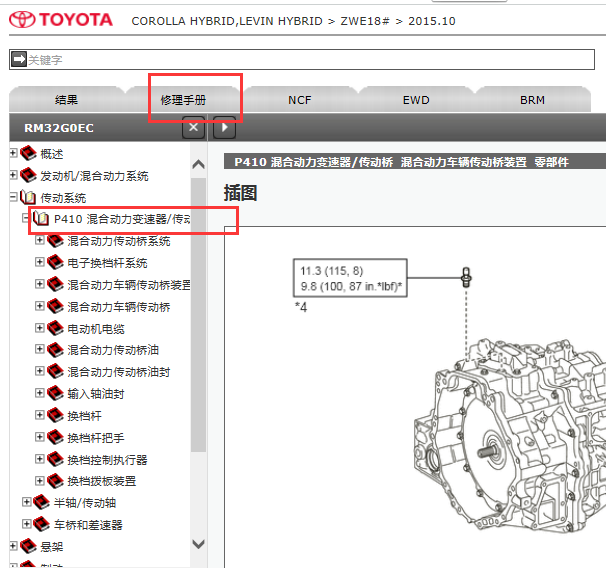Image resolution: width=606 pixels, height=568 pixels.
Task: Select the 换档杆 tree item
Action: click(84, 416)
